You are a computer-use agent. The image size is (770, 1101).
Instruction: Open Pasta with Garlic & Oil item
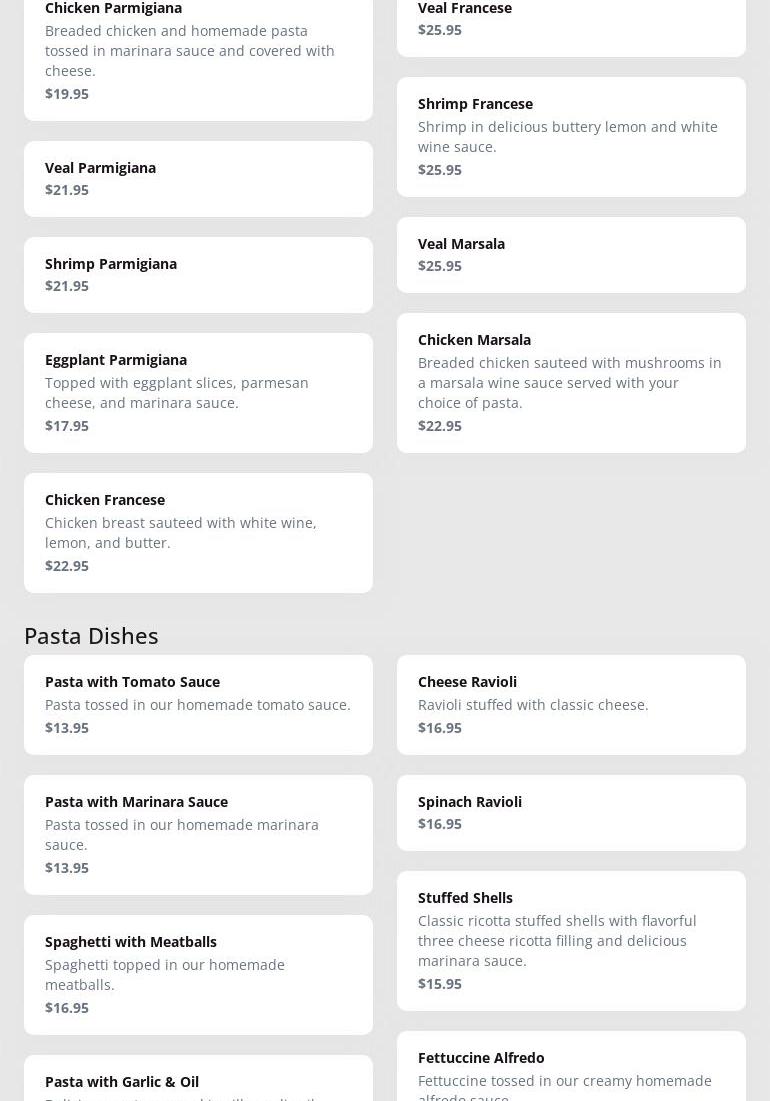[x=198, y=1079]
